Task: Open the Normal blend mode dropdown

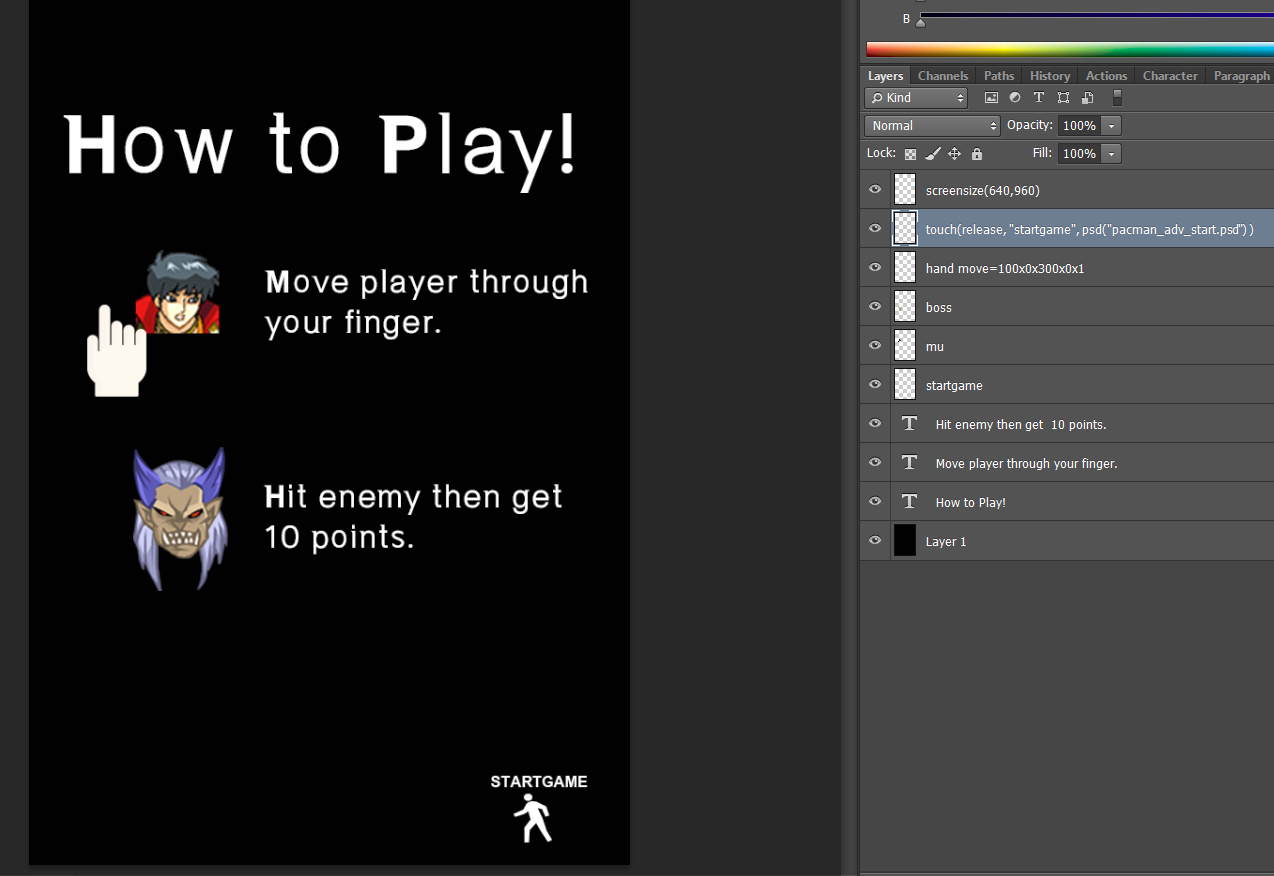Action: [x=932, y=126]
